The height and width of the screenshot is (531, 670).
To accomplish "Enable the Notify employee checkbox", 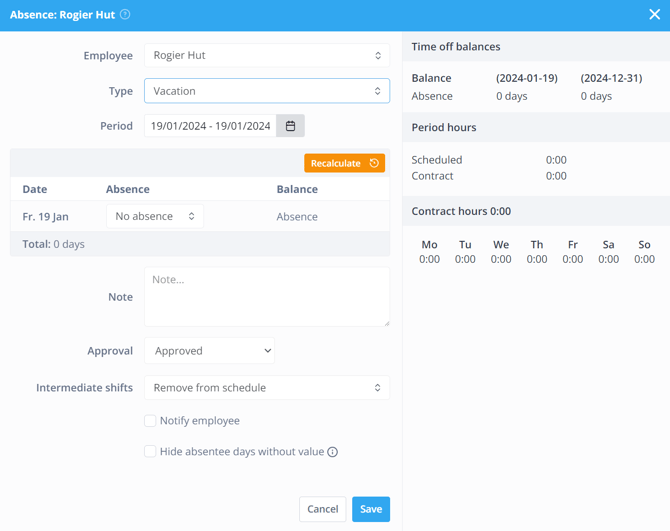I will (x=150, y=421).
